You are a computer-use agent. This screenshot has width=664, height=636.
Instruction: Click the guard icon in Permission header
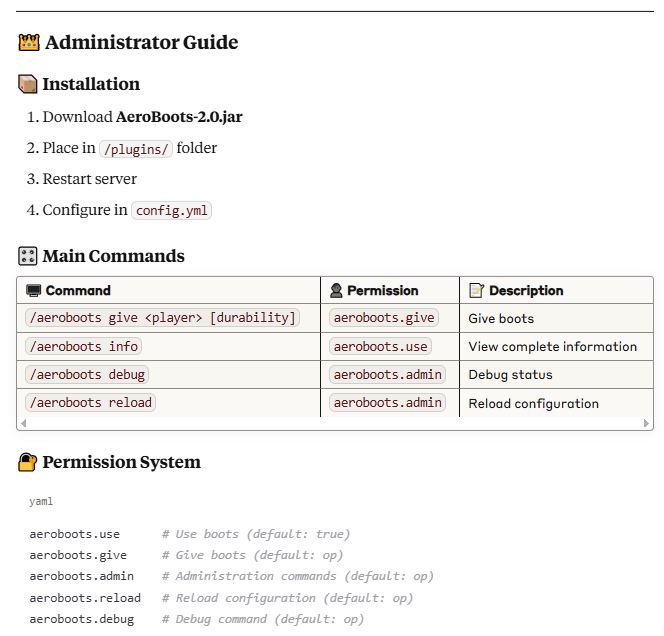(x=336, y=291)
